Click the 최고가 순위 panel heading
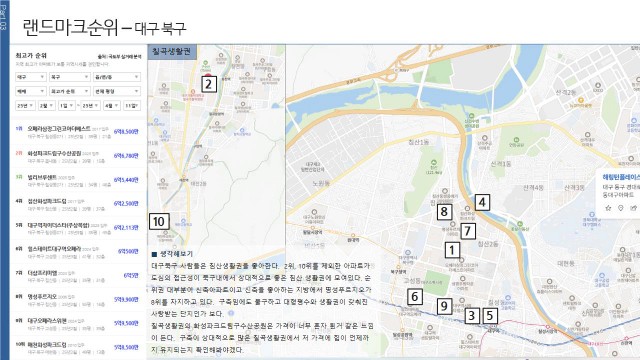 click(31, 55)
